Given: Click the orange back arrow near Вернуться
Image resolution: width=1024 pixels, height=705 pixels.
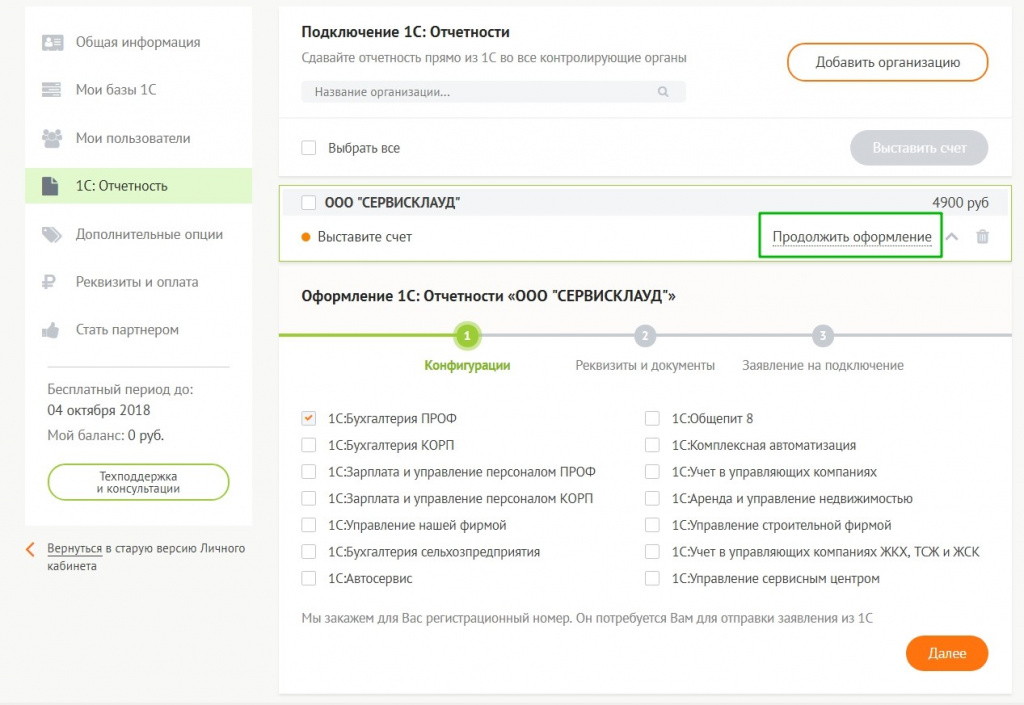Looking at the screenshot, I should pos(30,549).
